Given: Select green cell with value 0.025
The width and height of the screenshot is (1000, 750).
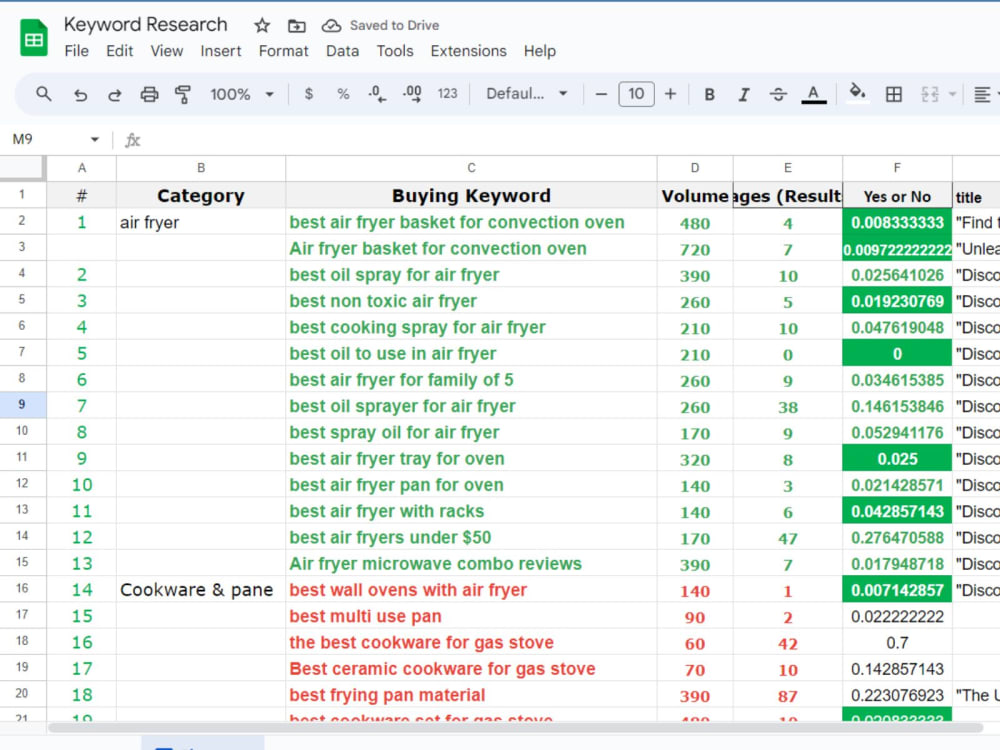Looking at the screenshot, I should 897,458.
